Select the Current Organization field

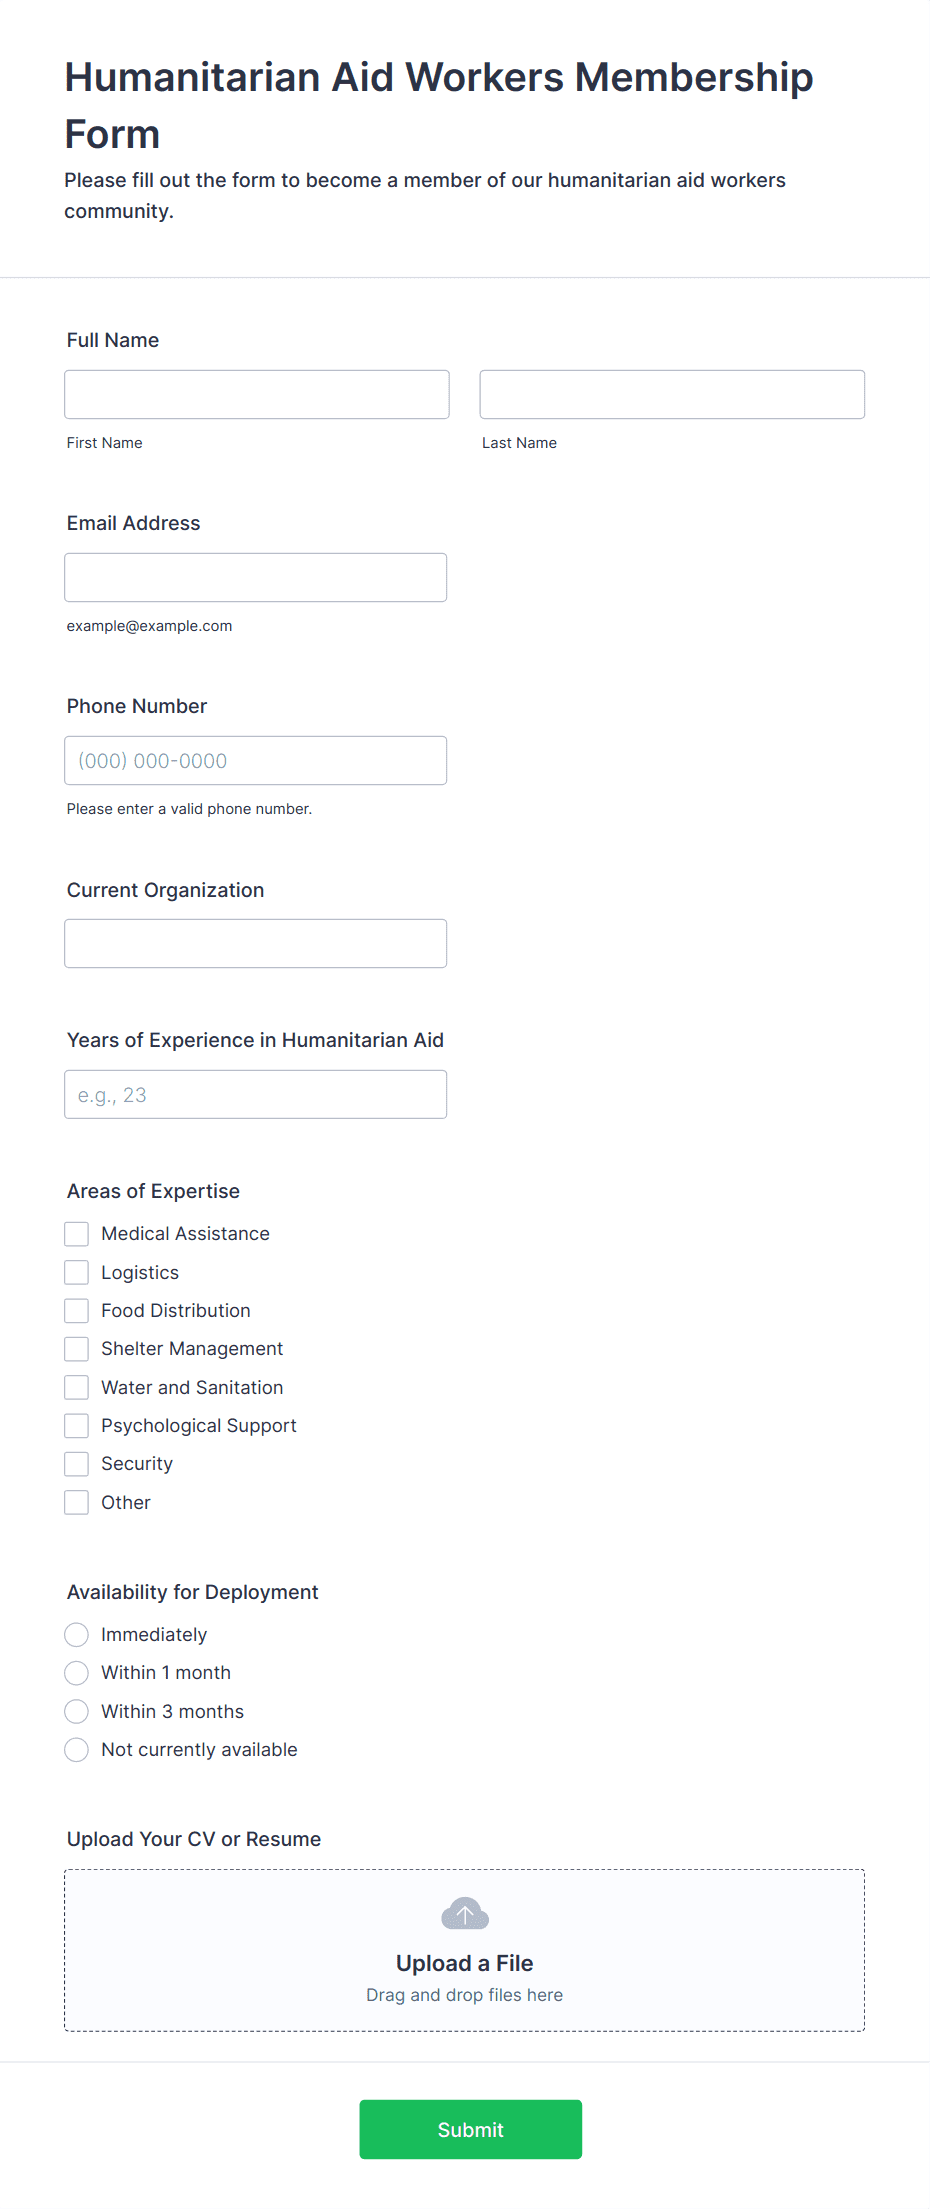click(256, 943)
